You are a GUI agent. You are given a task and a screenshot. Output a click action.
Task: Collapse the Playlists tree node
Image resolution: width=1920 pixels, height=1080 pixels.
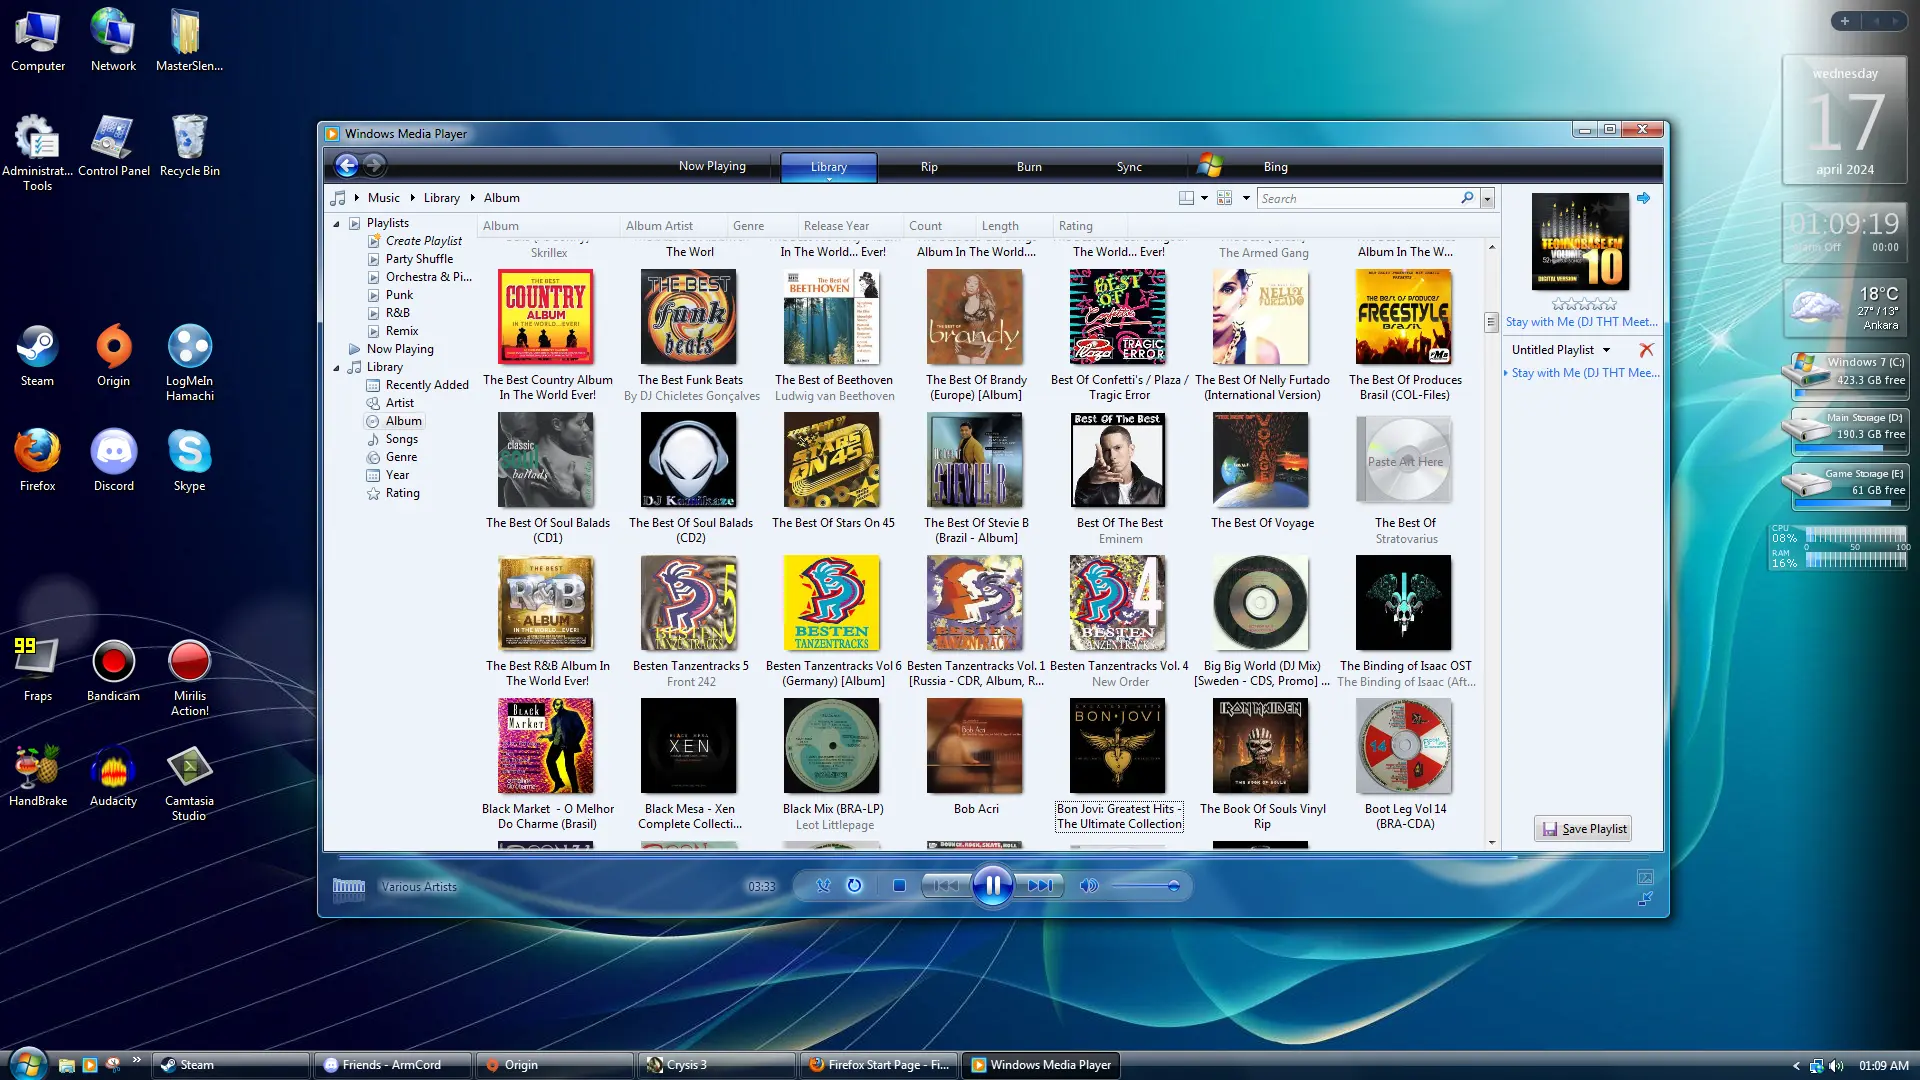[x=336, y=224]
